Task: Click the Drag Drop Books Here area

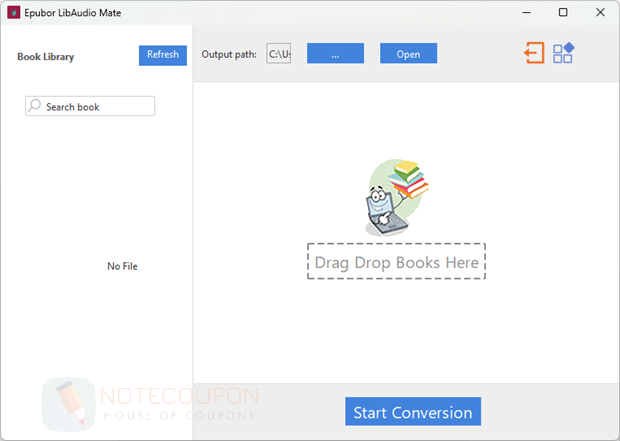Action: coord(397,261)
